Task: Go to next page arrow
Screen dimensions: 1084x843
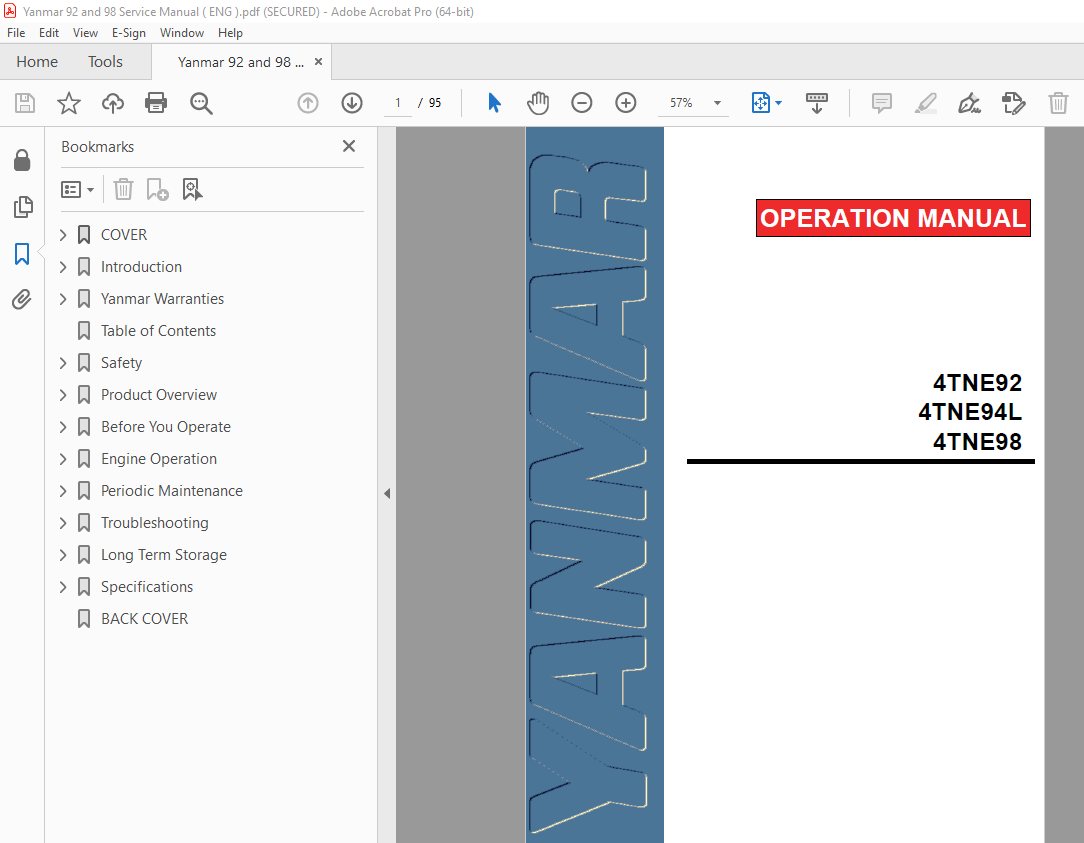Action: click(352, 103)
